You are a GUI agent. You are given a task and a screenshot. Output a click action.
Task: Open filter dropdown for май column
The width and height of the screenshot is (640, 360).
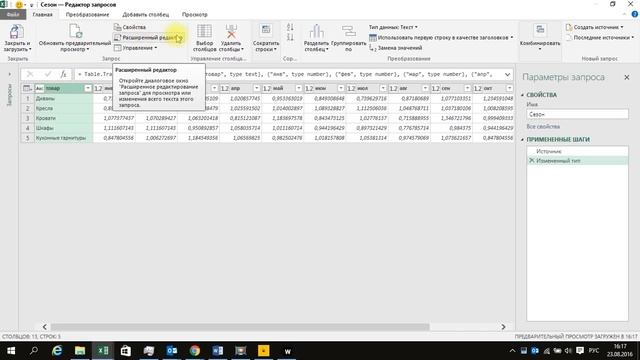coord(298,88)
